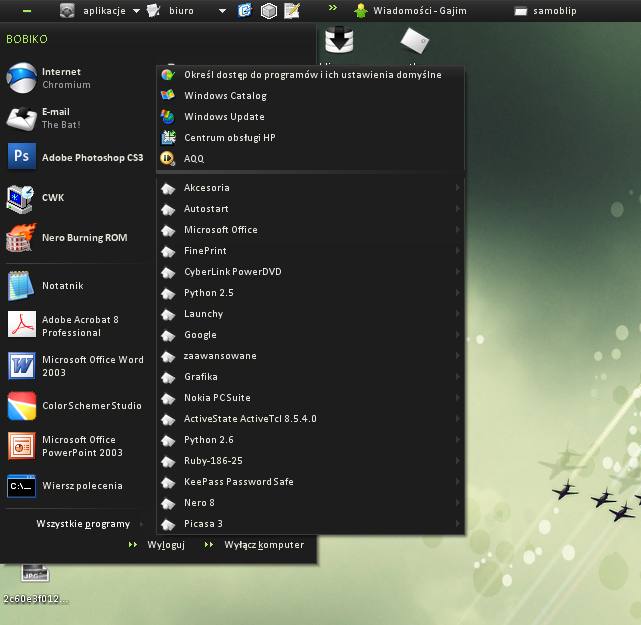Open CyberLink PowerDVD folder

point(311,272)
